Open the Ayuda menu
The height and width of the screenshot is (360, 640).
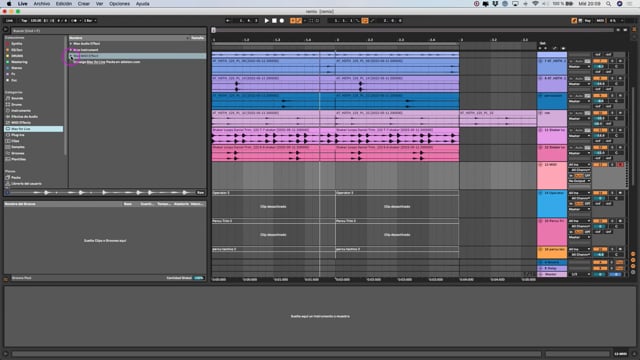pos(142,4)
